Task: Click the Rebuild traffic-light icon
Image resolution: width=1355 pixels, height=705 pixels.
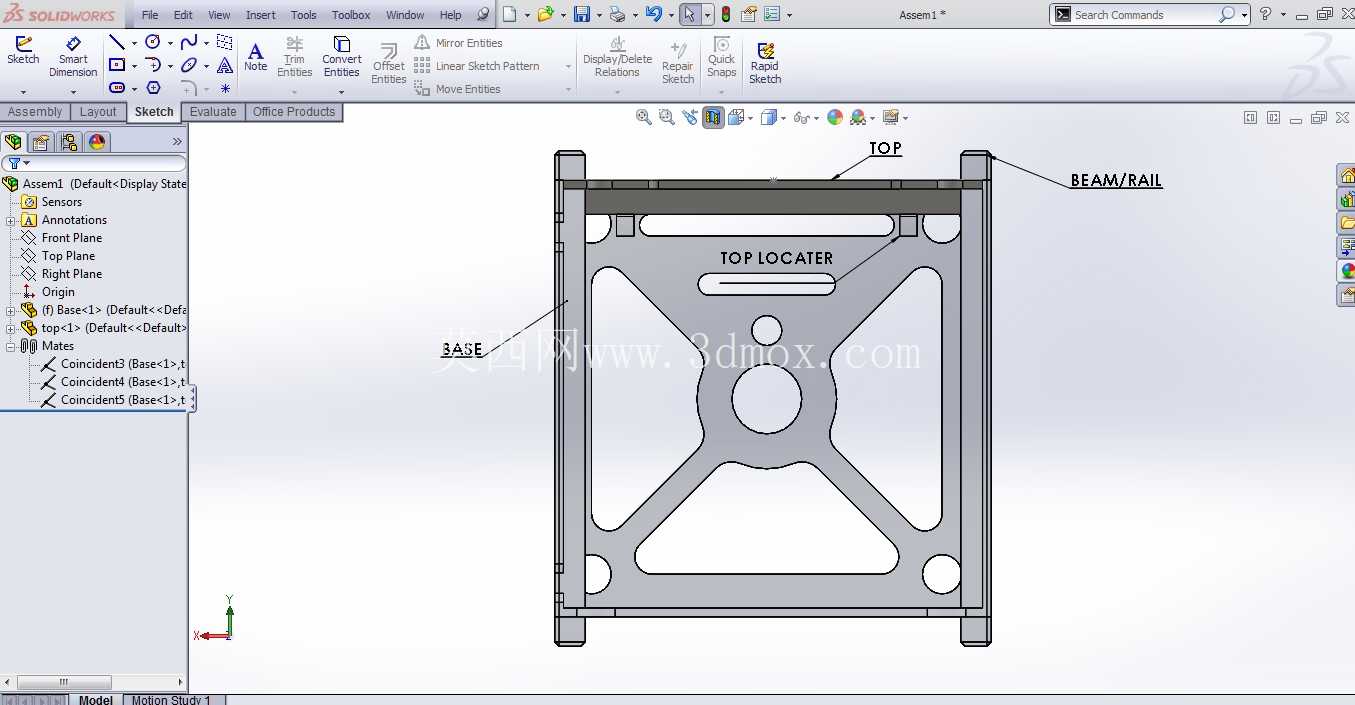Action: pyautogui.click(x=725, y=14)
